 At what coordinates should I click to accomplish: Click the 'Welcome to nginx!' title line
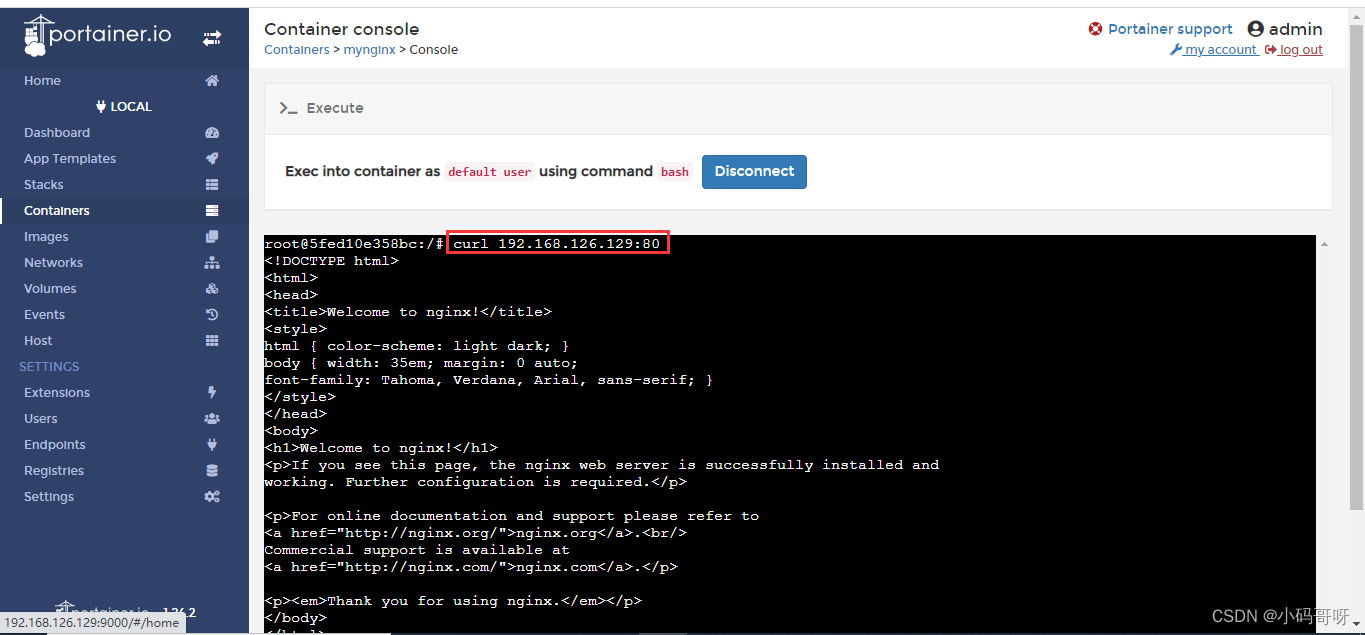pyautogui.click(x=408, y=312)
